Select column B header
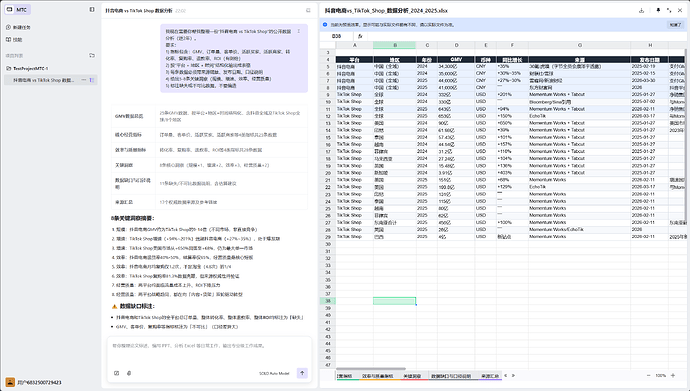 (395, 45)
